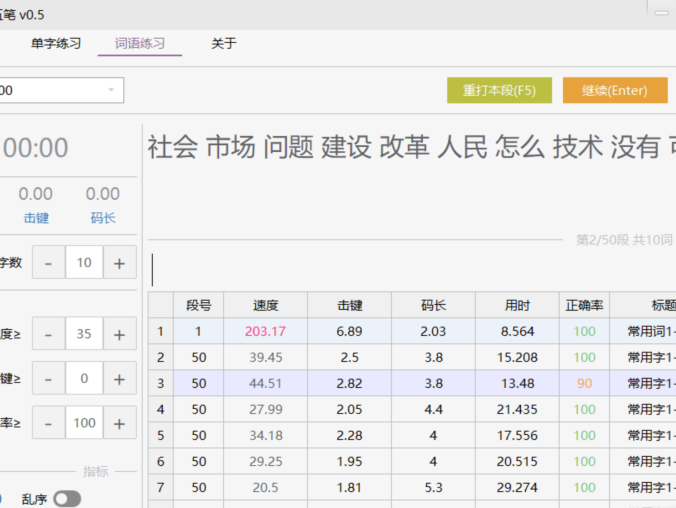Click code length cell 5.3
Image resolution: width=676 pixels, height=508 pixels.
433,487
